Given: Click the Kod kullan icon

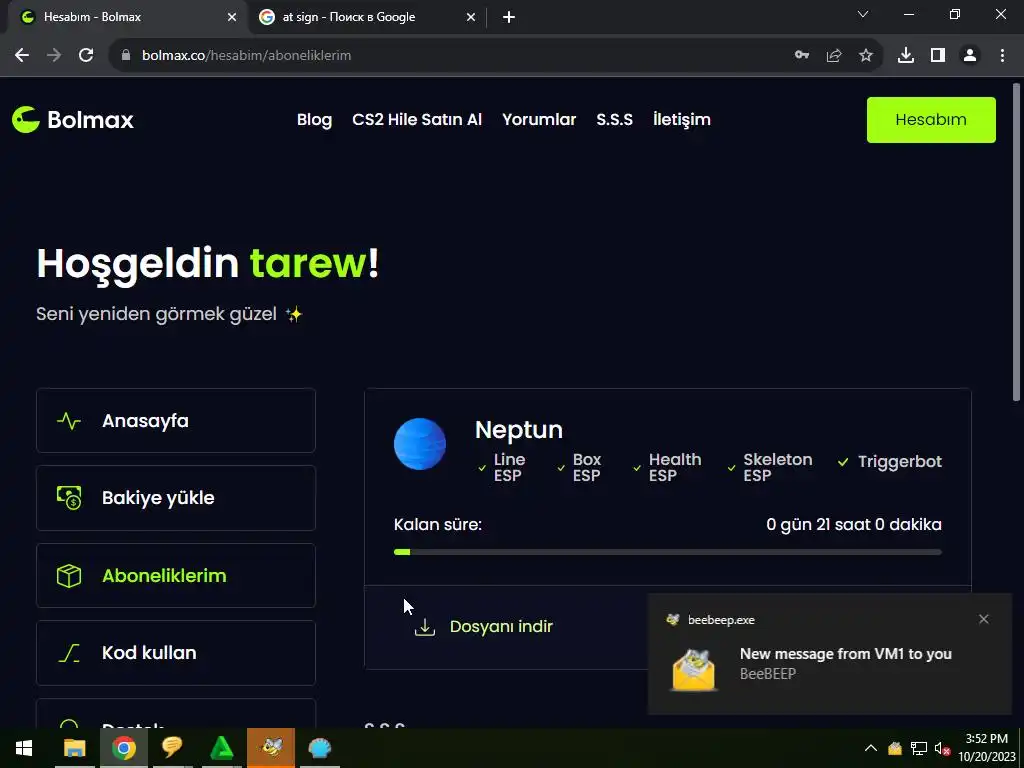Looking at the screenshot, I should coord(69,653).
